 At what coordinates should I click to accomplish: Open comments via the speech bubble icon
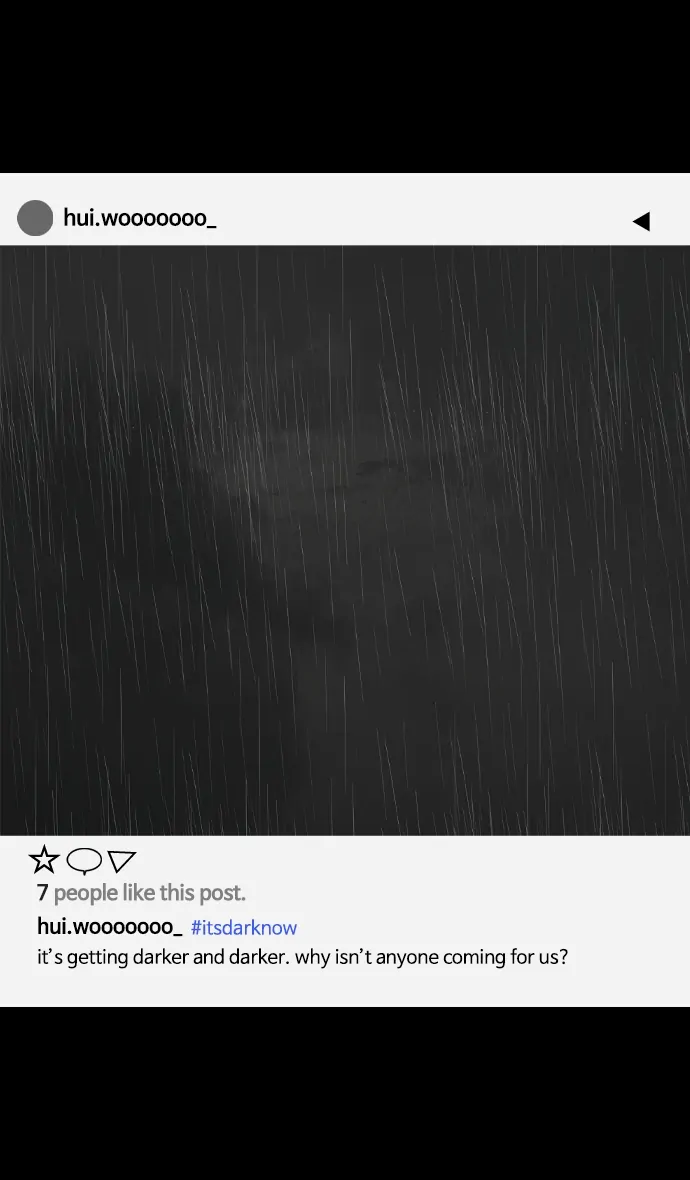[84, 860]
